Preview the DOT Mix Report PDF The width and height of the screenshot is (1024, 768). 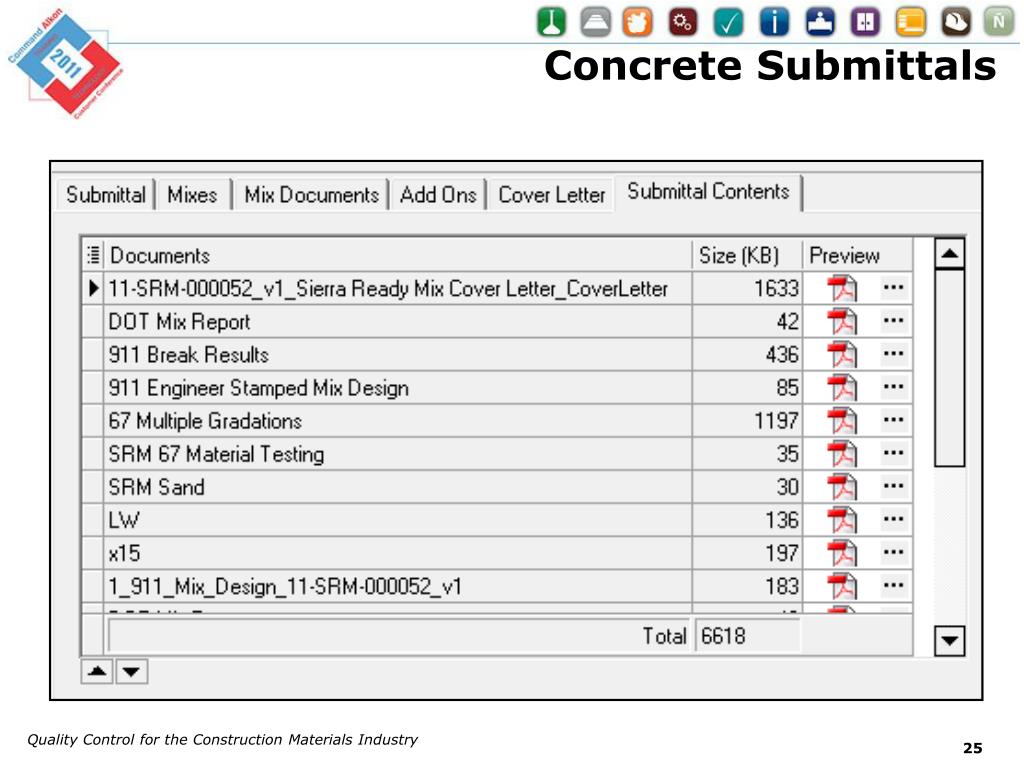[842, 322]
